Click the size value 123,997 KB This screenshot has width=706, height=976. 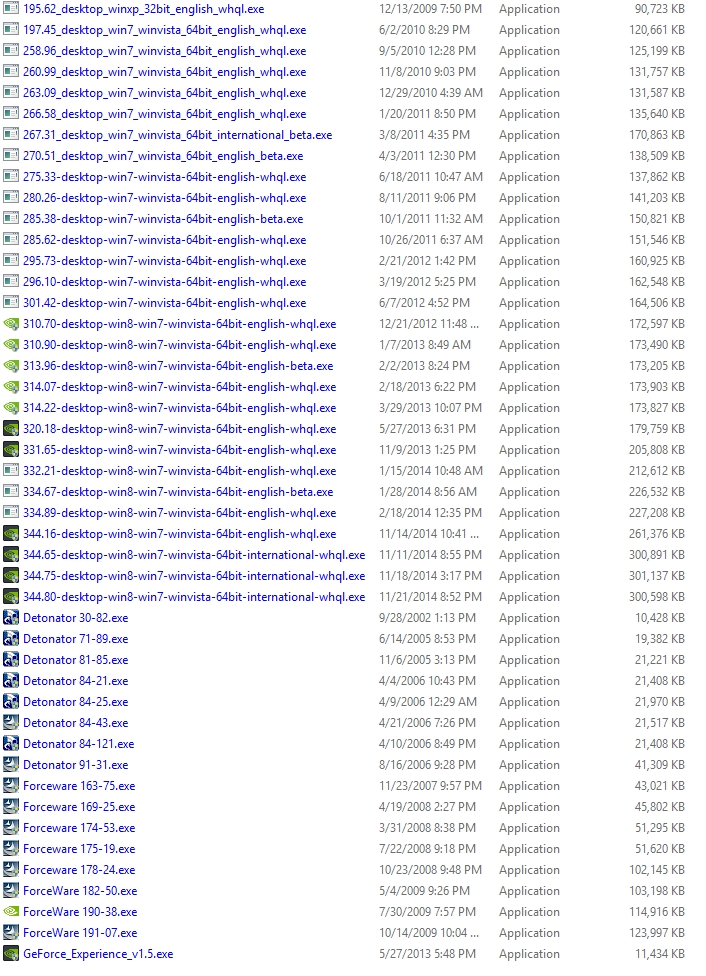click(656, 932)
